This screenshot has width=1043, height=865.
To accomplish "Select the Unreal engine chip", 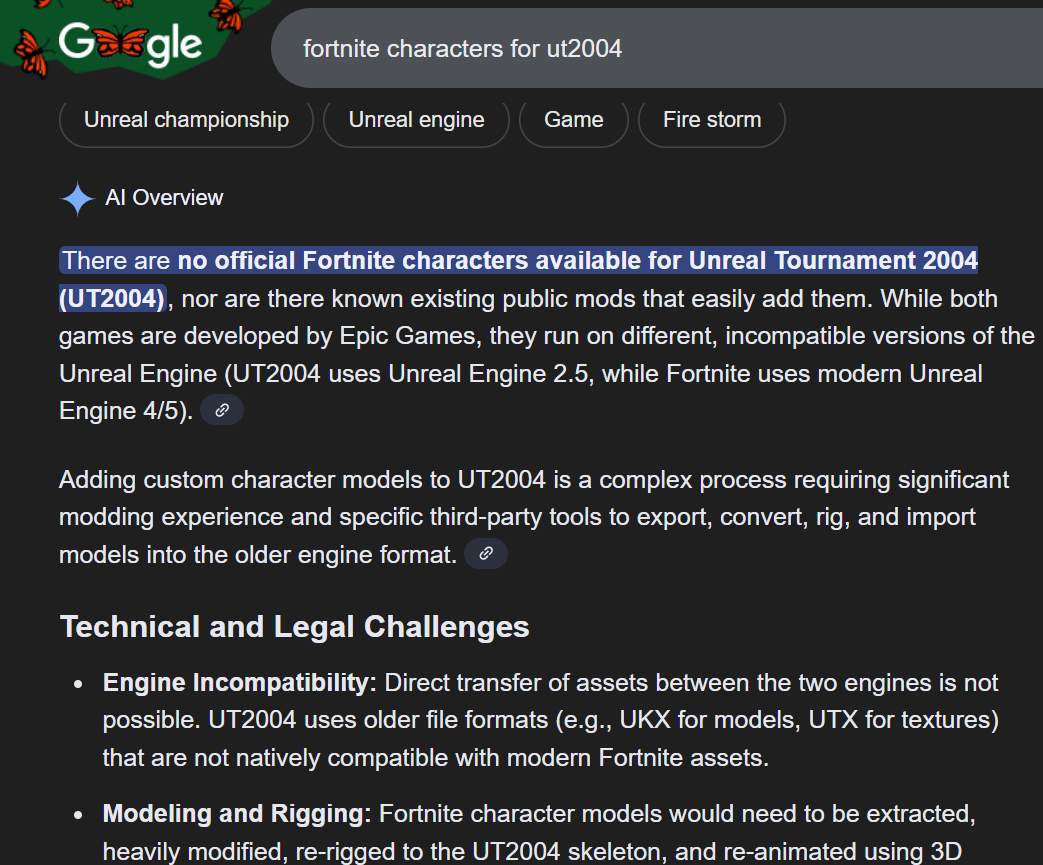I will point(416,120).
